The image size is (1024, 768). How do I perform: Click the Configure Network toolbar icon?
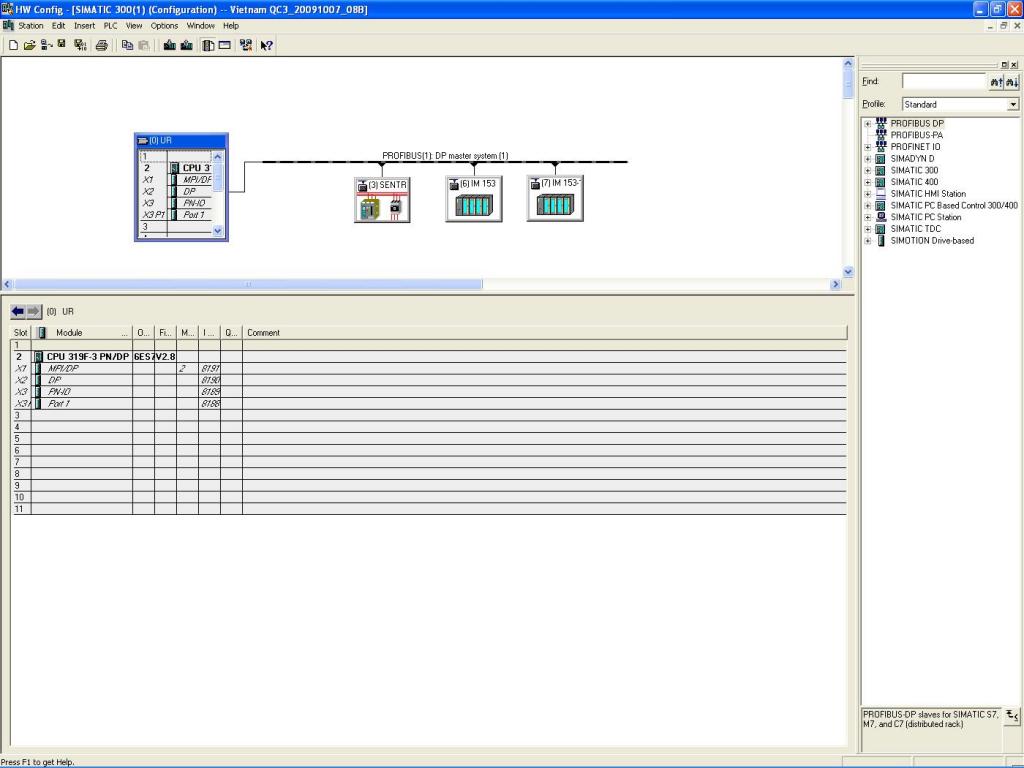(x=246, y=45)
